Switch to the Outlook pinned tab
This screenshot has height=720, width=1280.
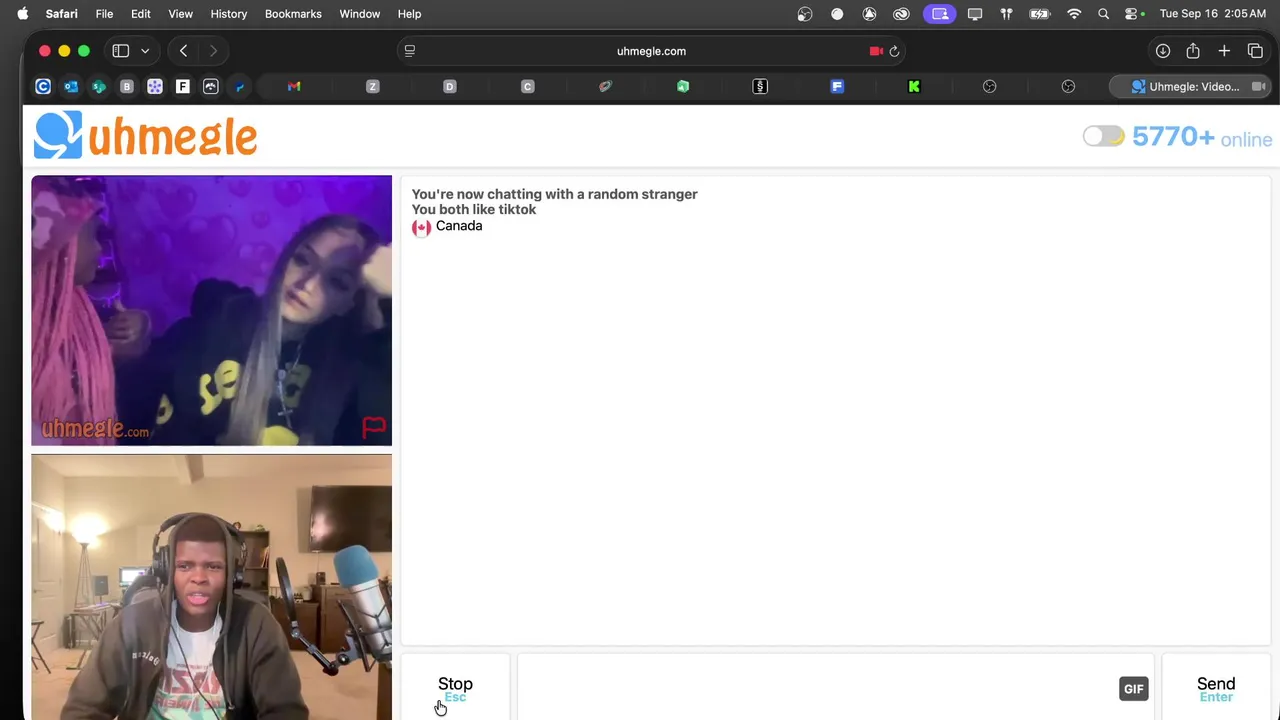(x=71, y=87)
